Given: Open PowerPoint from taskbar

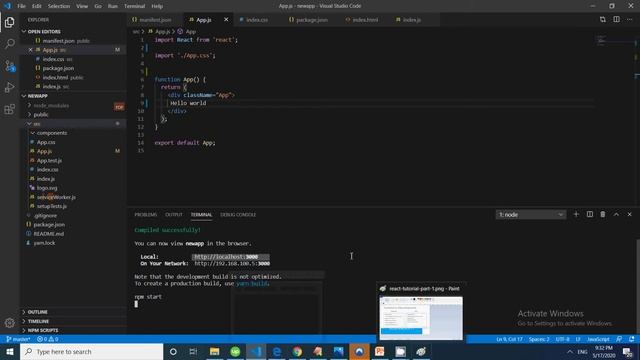Looking at the screenshot, I should coord(380,351).
